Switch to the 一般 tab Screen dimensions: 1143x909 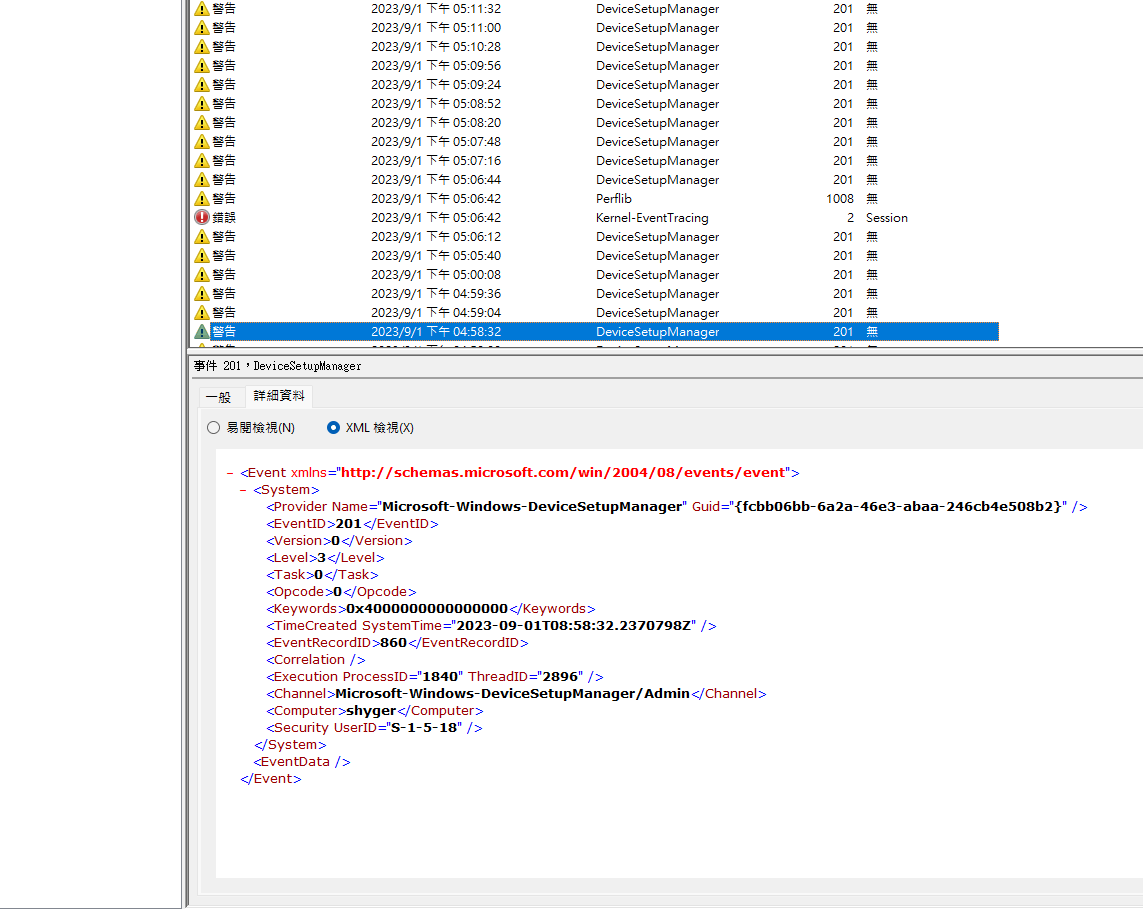coord(219,397)
